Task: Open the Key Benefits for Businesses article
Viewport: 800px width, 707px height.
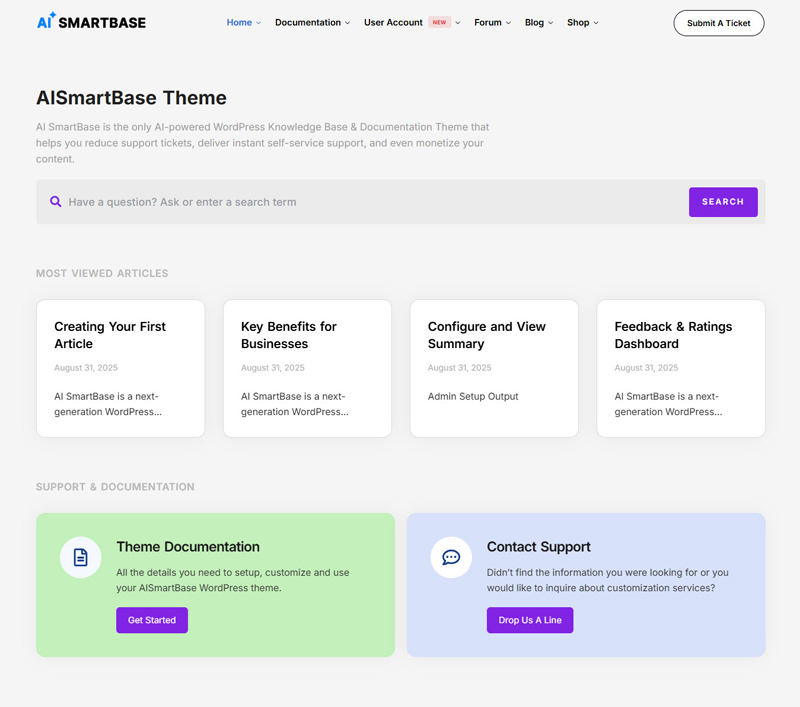Action: point(289,335)
